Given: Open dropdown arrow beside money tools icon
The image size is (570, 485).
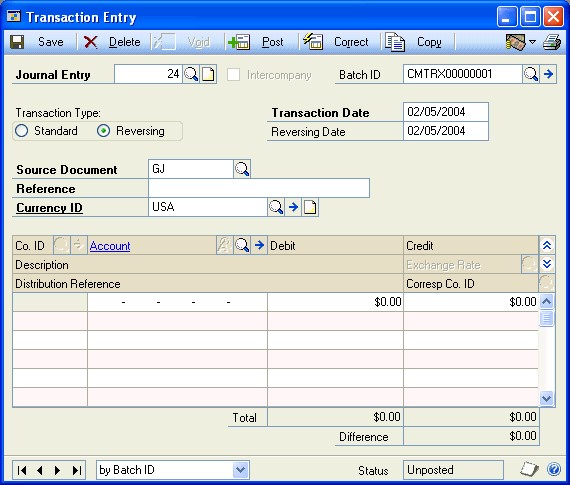Looking at the screenshot, I should coord(533,42).
